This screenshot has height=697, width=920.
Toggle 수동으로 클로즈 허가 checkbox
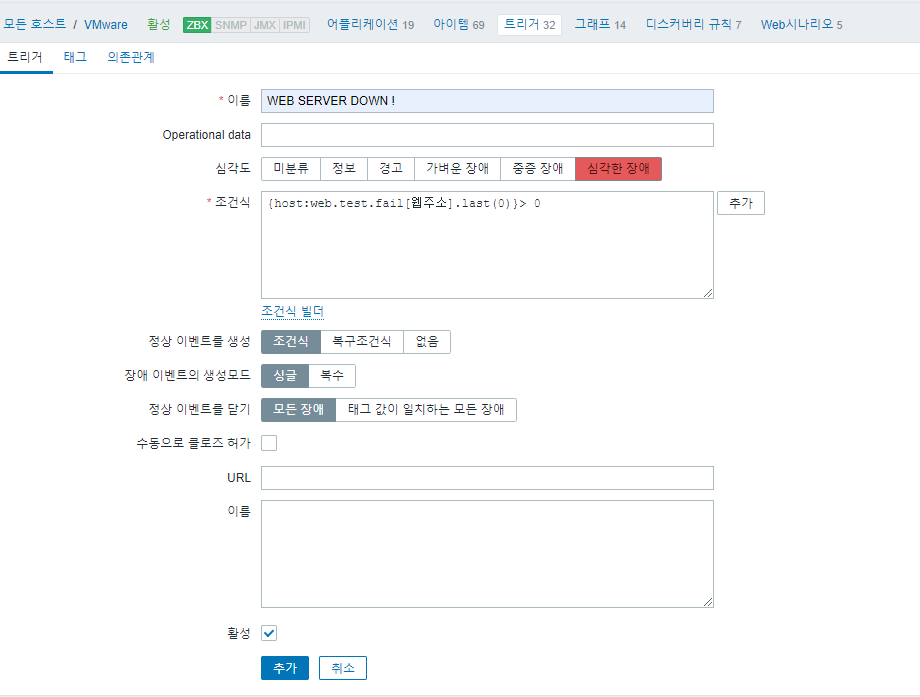[x=269, y=443]
